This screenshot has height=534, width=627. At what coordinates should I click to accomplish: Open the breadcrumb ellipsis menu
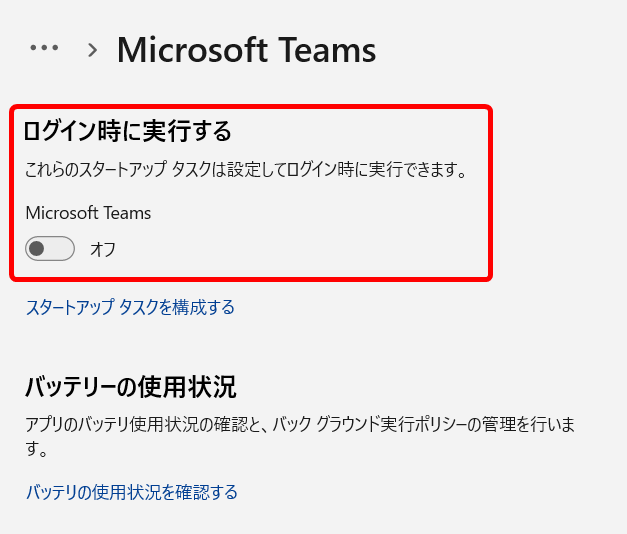[x=44, y=48]
